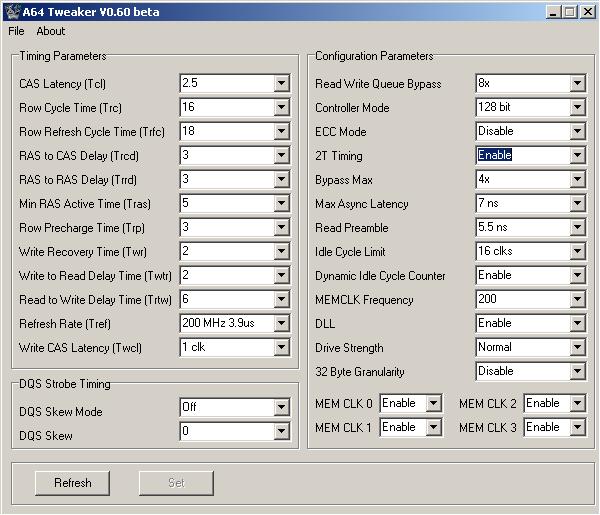Viewport: 600px width, 515px height.
Task: Open Read Write Queue Bypass dropdown
Action: pyautogui.click(x=577, y=83)
